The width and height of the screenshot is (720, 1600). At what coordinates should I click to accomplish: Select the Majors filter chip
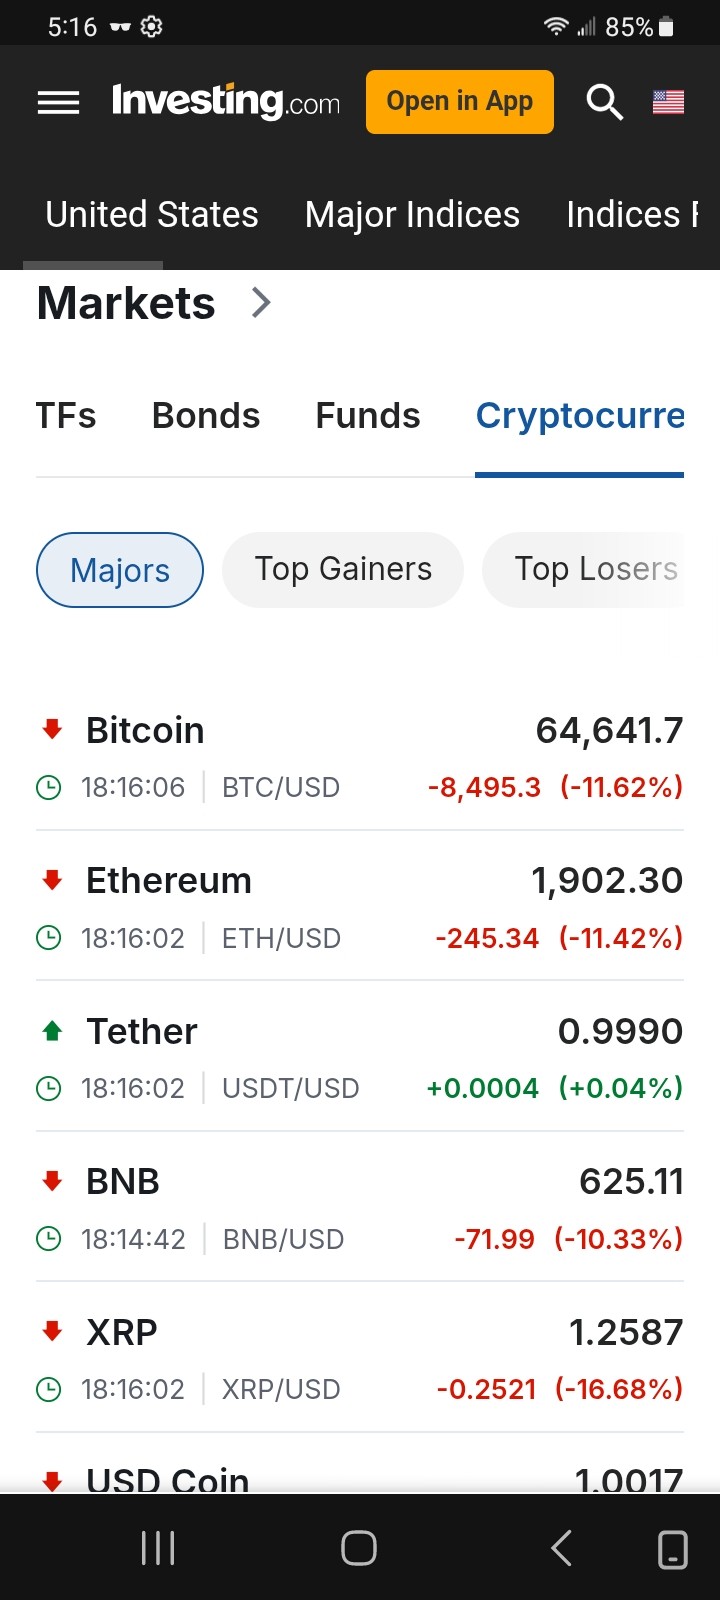pos(120,570)
